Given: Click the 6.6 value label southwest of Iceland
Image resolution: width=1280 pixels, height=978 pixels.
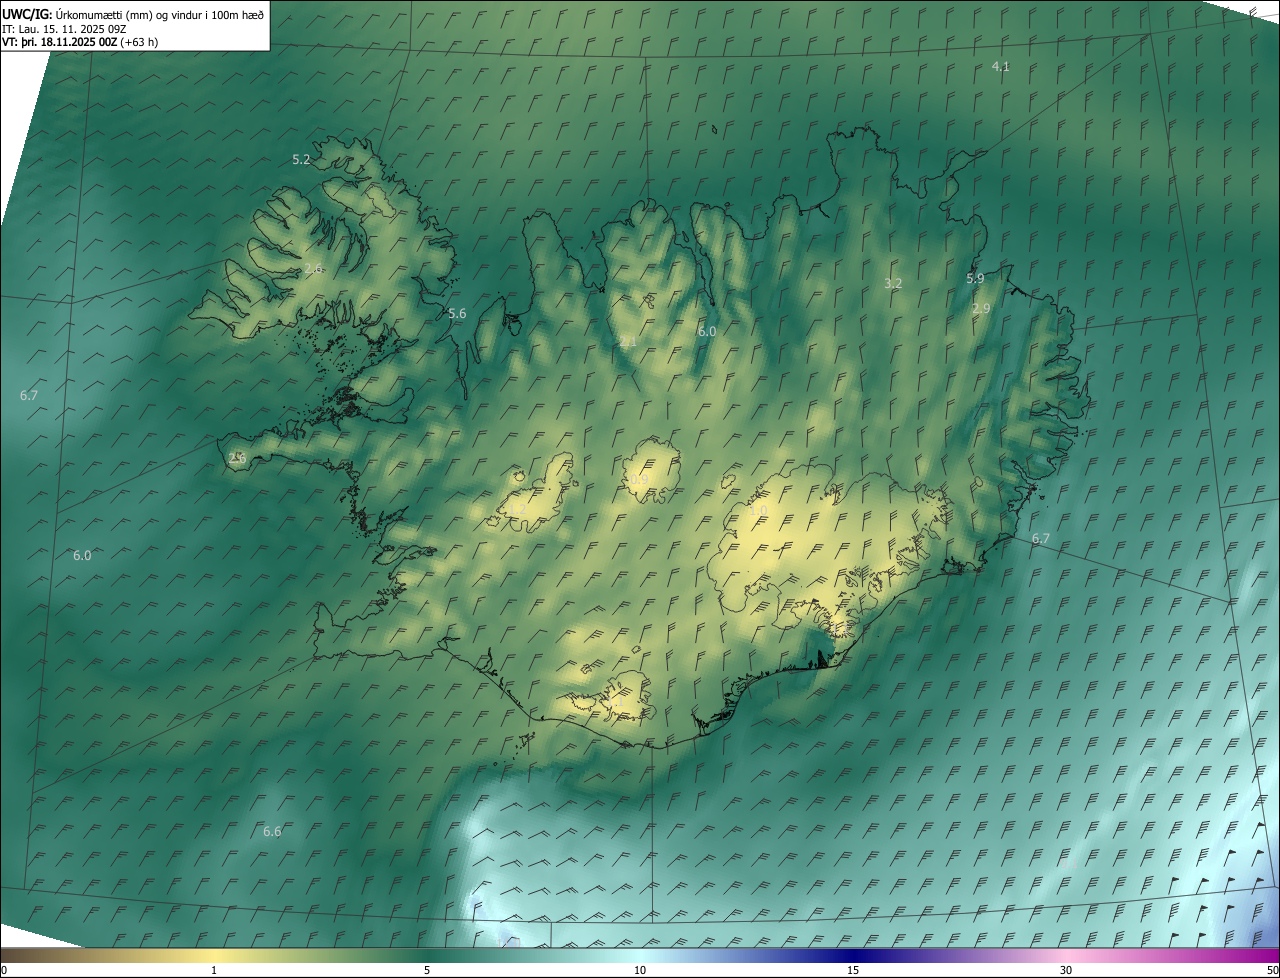Looking at the screenshot, I should 272,831.
